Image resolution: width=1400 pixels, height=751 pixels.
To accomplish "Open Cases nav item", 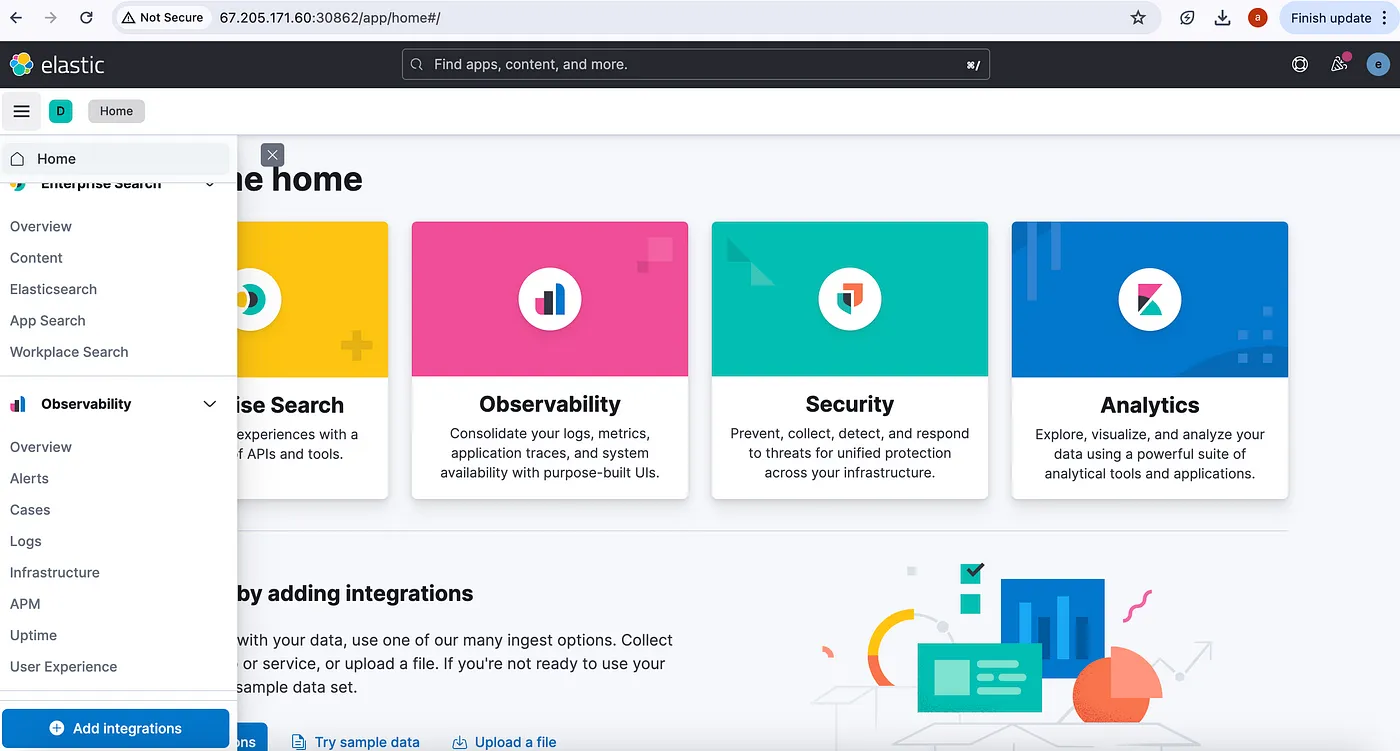I will pyautogui.click(x=30, y=510).
